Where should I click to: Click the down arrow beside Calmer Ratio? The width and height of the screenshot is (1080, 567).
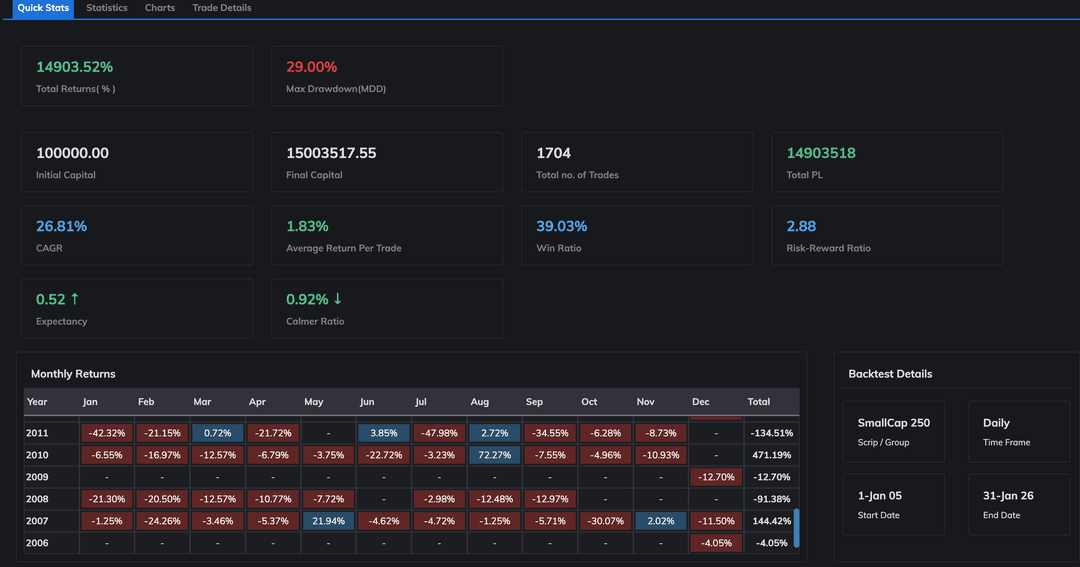point(337,300)
